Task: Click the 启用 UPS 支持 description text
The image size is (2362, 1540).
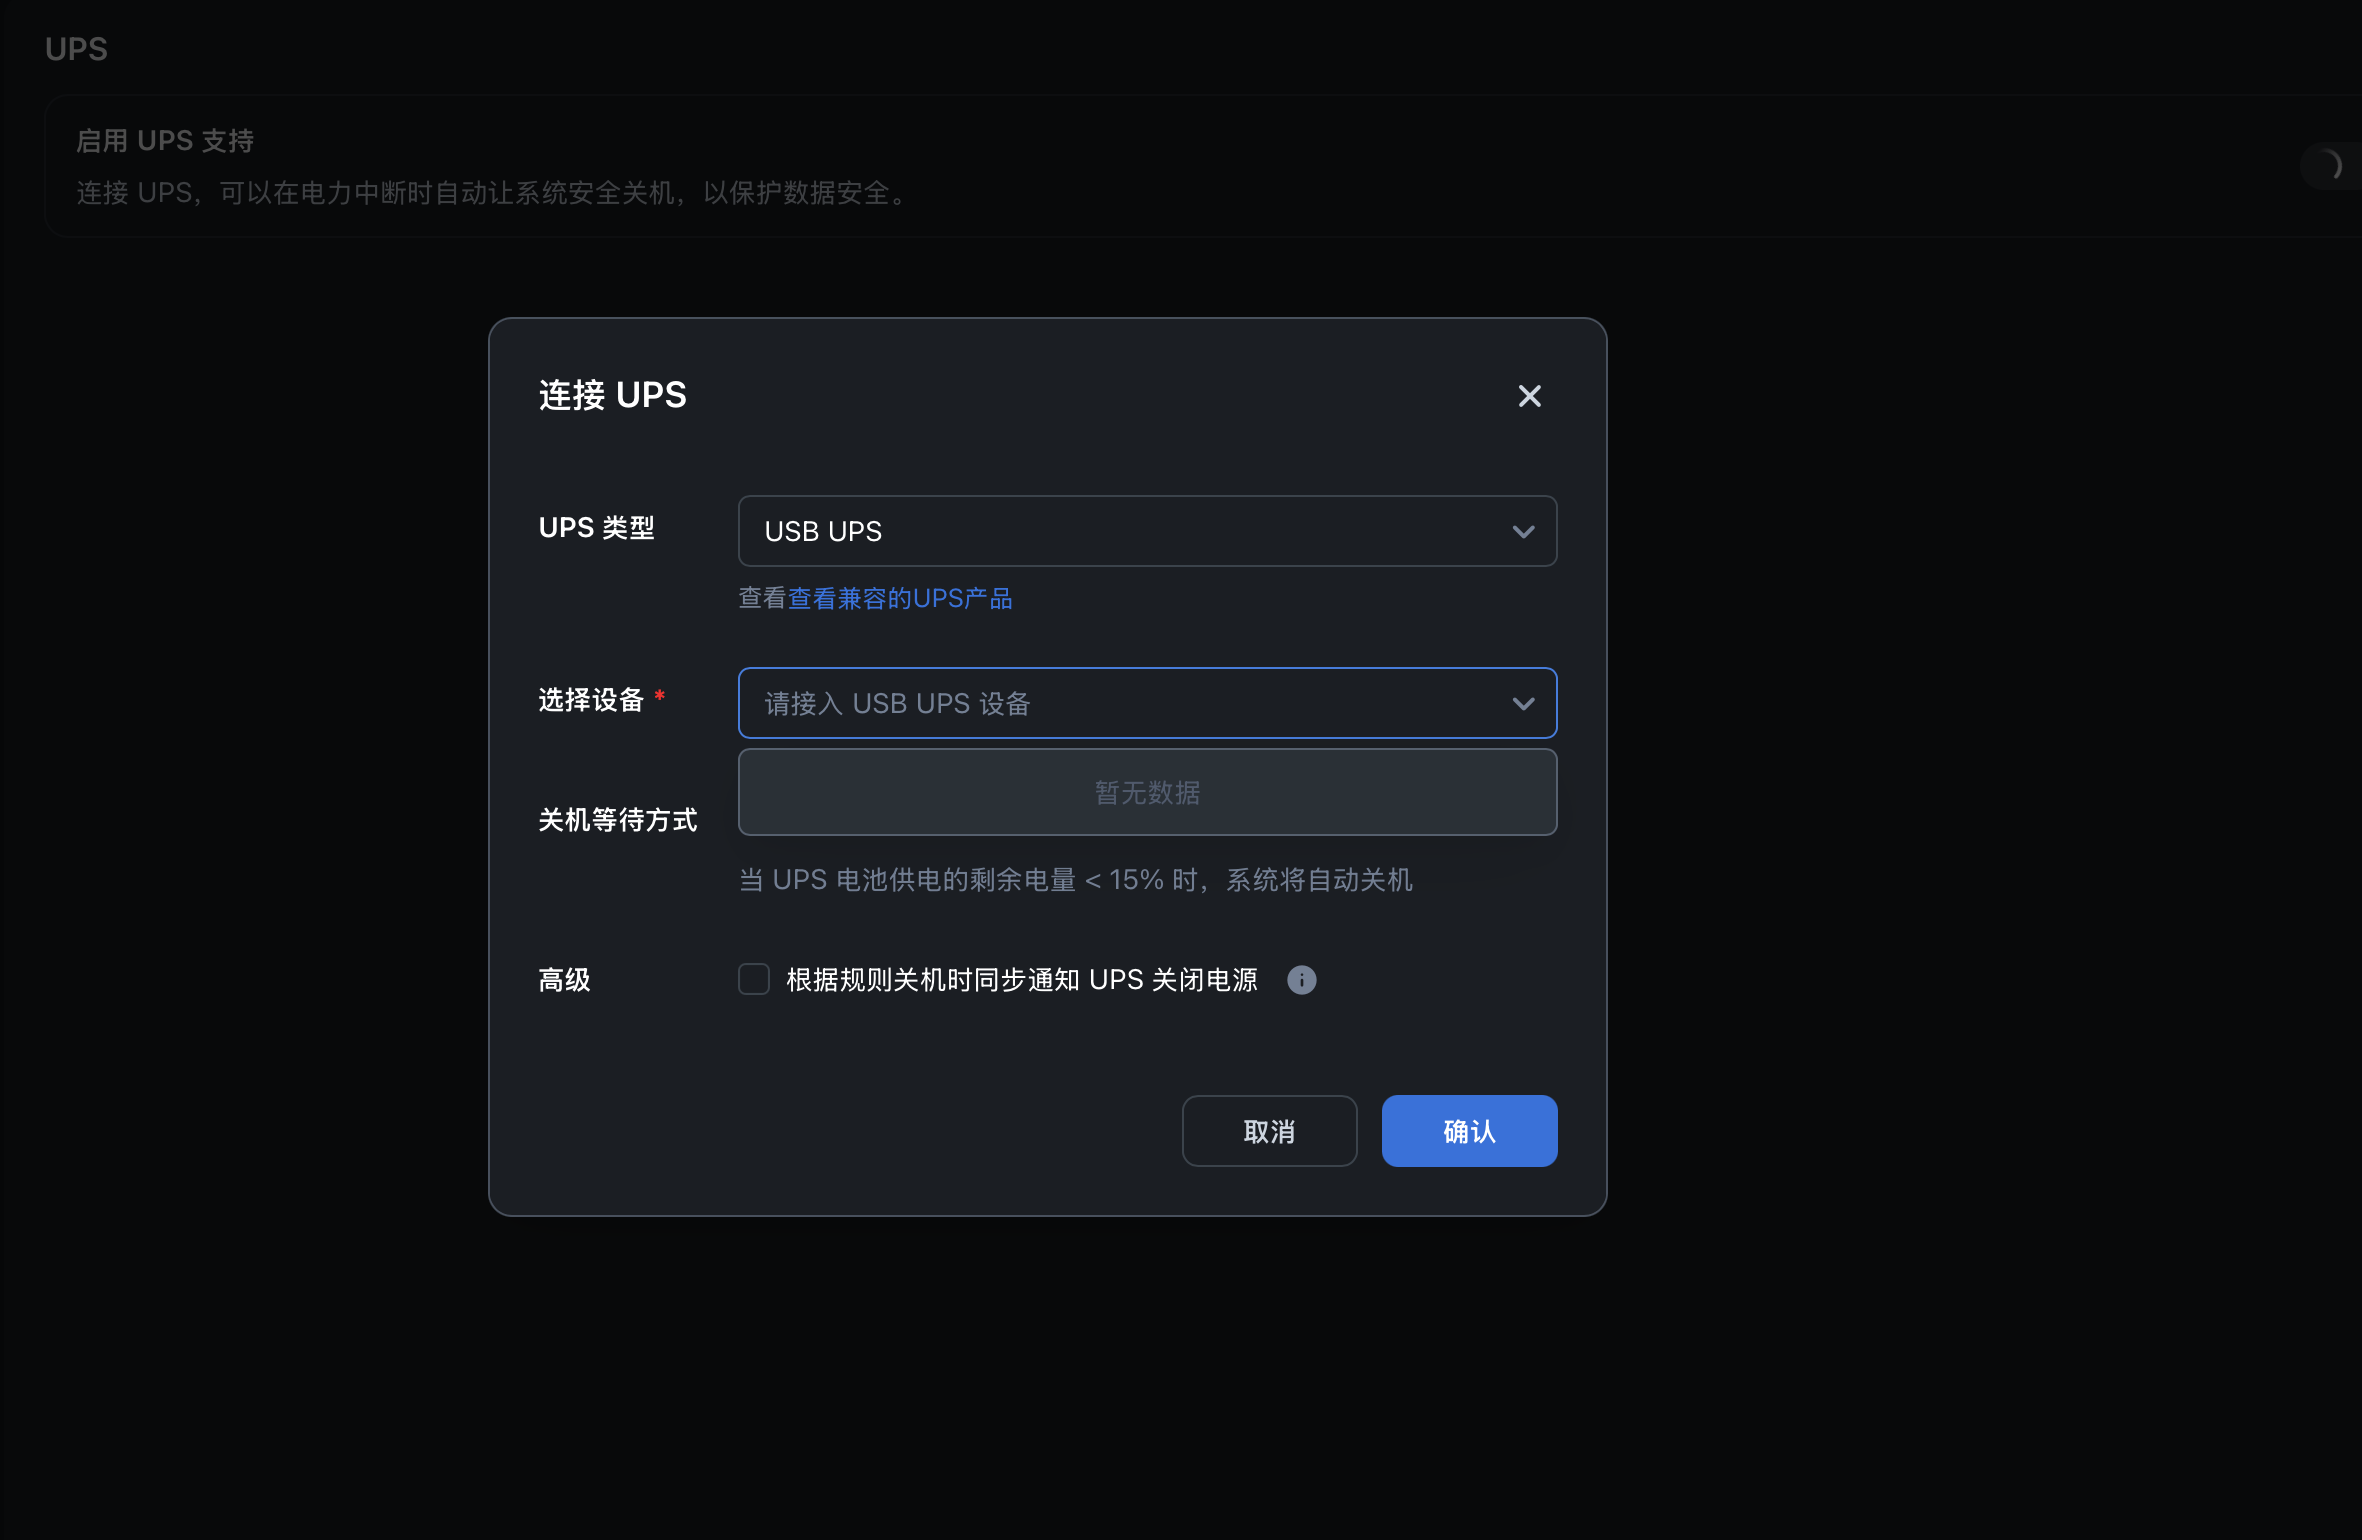Action: coord(492,193)
